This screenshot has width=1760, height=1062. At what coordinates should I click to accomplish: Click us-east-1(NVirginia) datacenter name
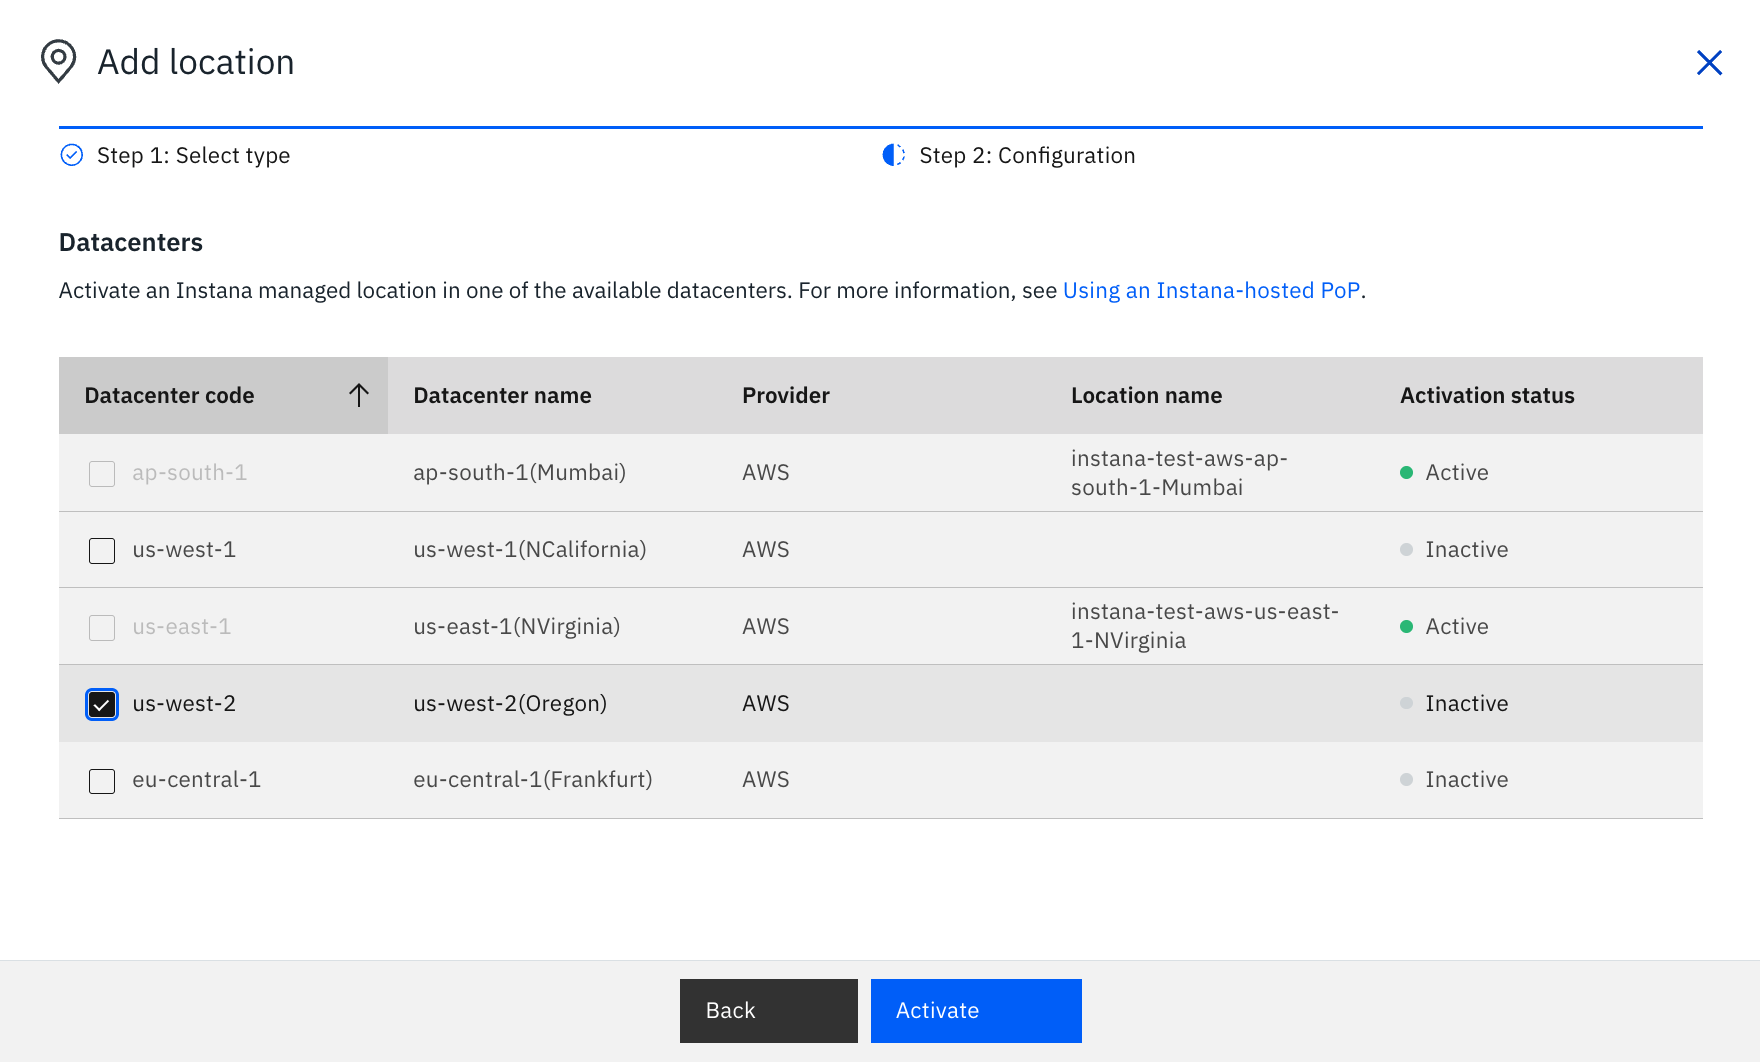516,626
